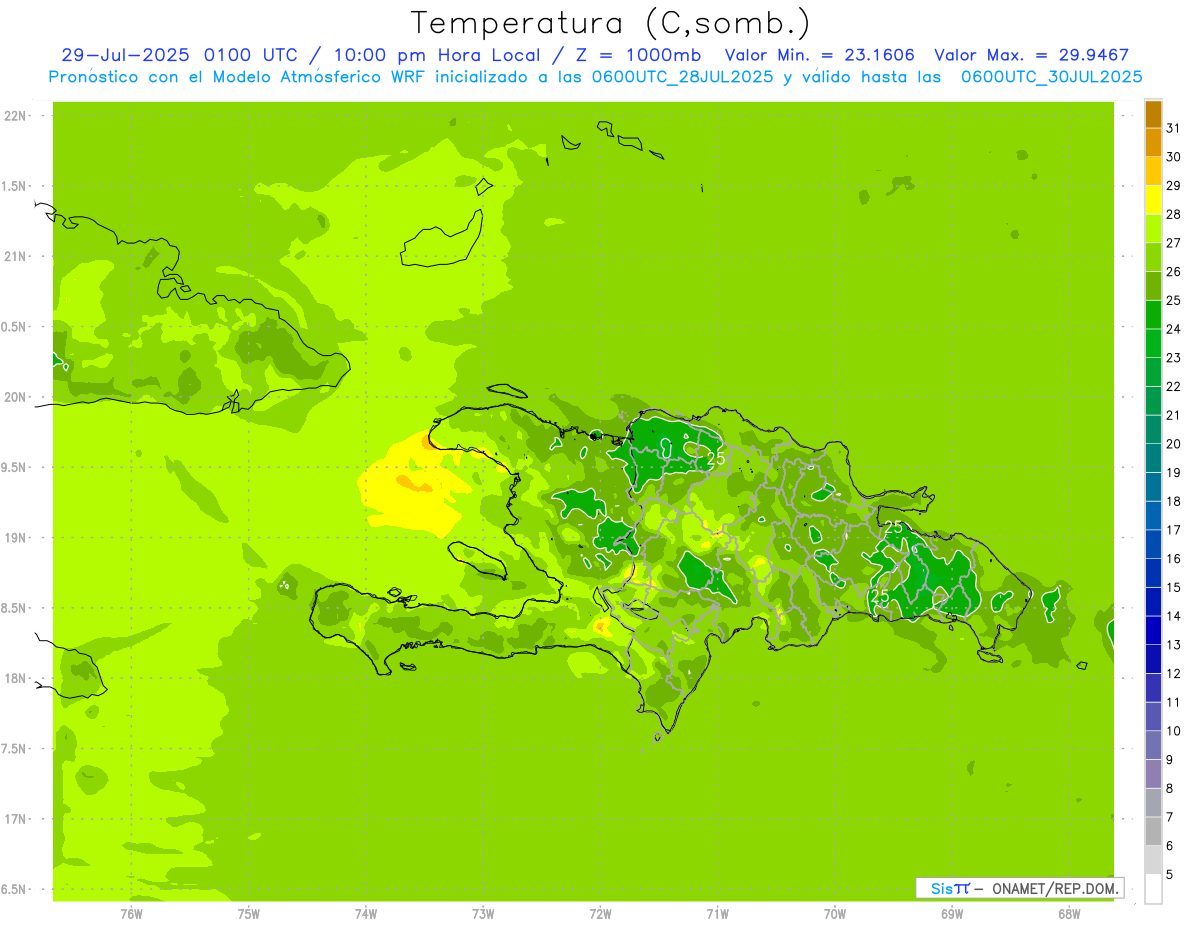
Task: Click the "Temperatura (C,somb.)" map title
Action: coord(611,22)
